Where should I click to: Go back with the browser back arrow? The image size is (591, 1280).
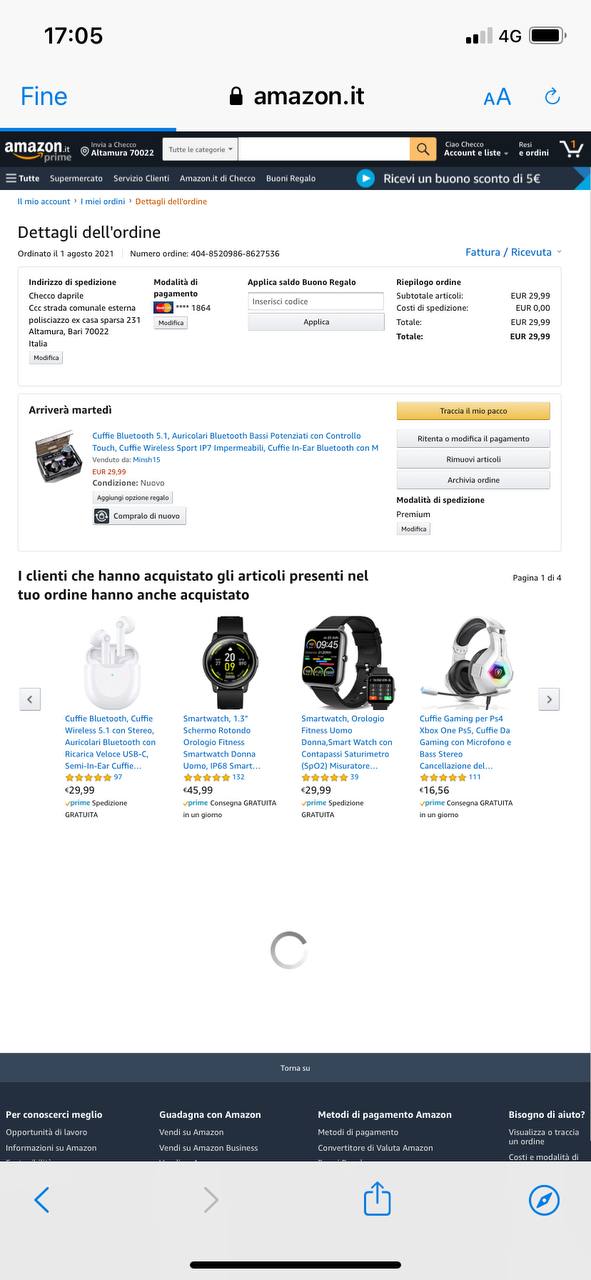pyautogui.click(x=42, y=1200)
